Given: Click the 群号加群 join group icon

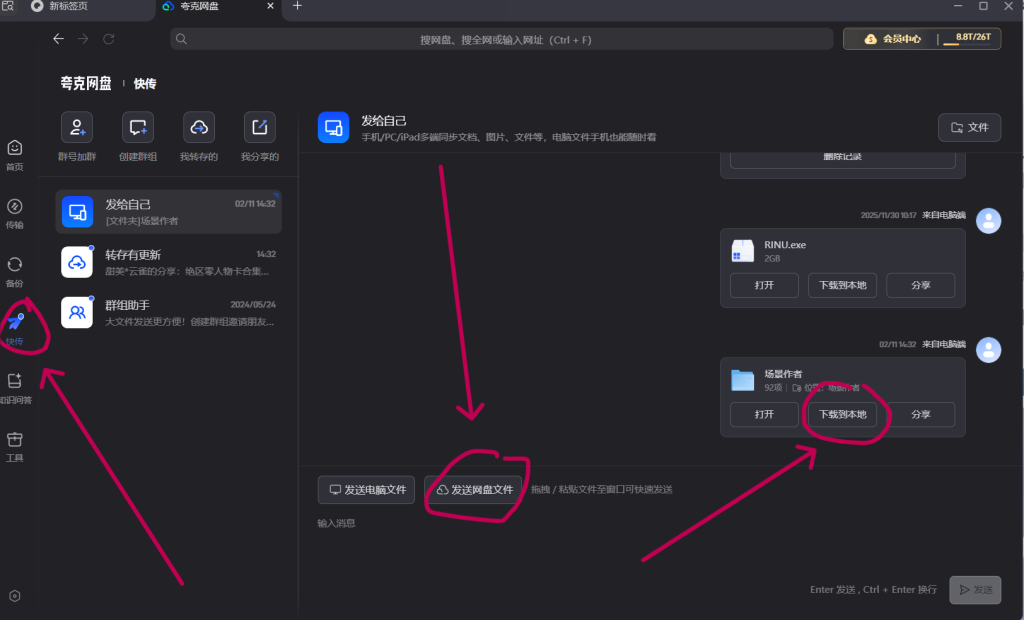Looking at the screenshot, I should [77, 128].
